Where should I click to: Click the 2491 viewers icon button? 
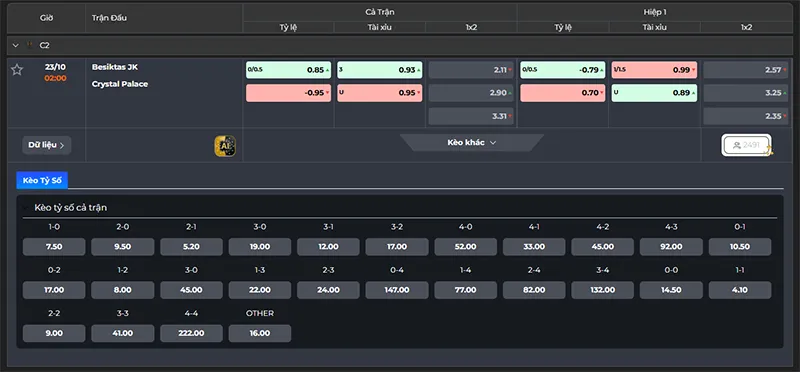[746, 145]
